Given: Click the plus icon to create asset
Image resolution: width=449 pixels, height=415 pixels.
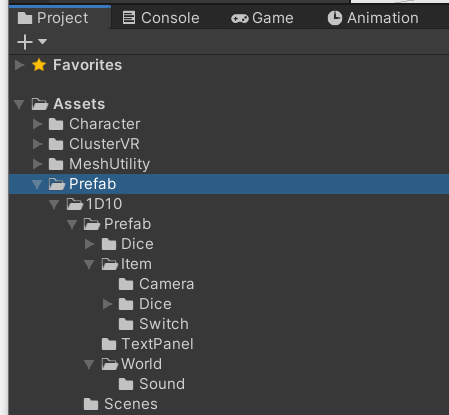Looking at the screenshot, I should [25, 42].
